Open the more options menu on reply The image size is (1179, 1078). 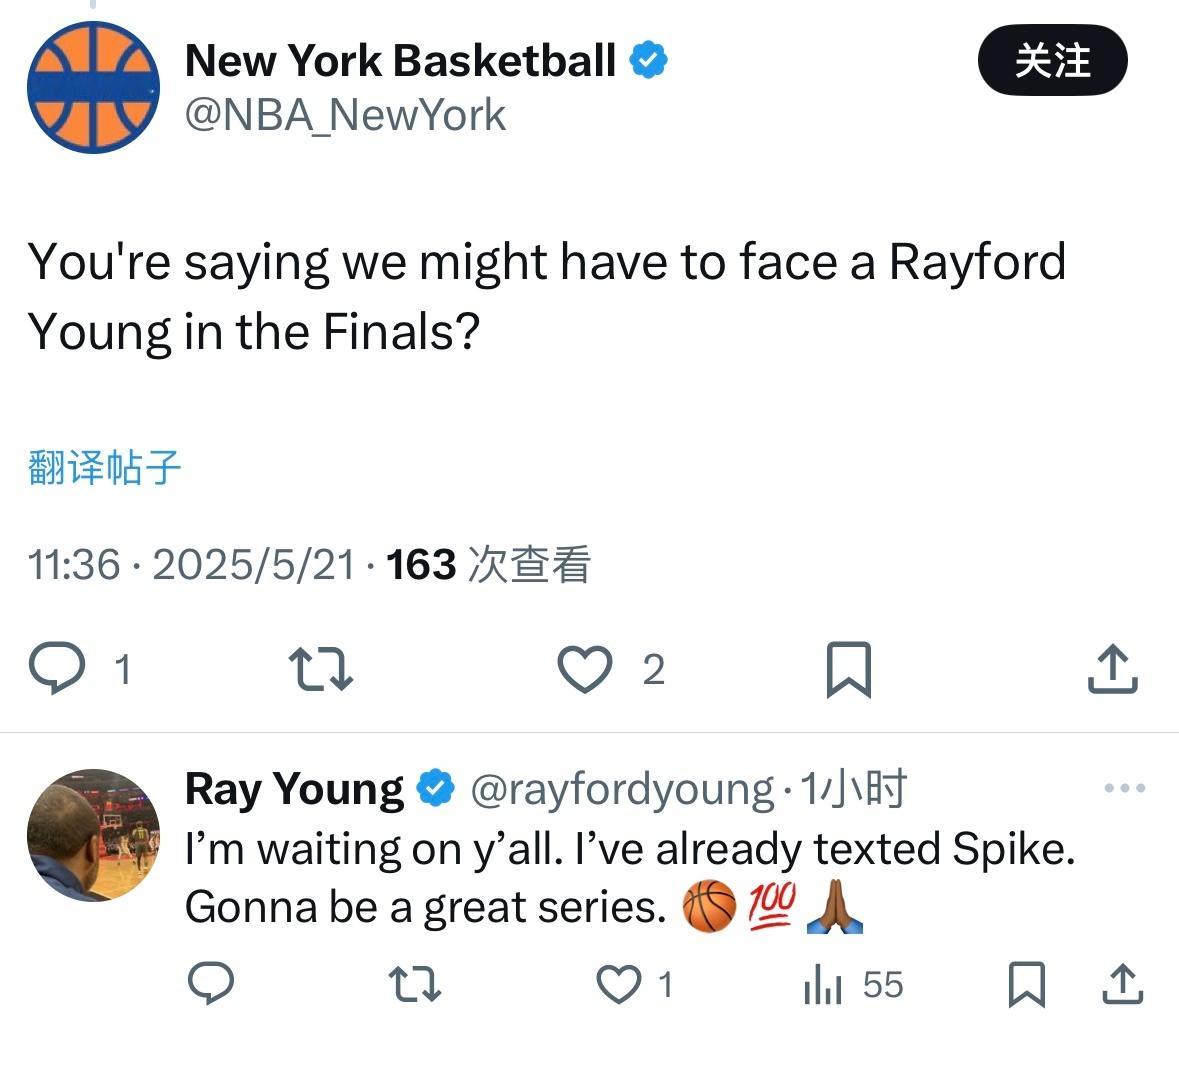point(1124,789)
